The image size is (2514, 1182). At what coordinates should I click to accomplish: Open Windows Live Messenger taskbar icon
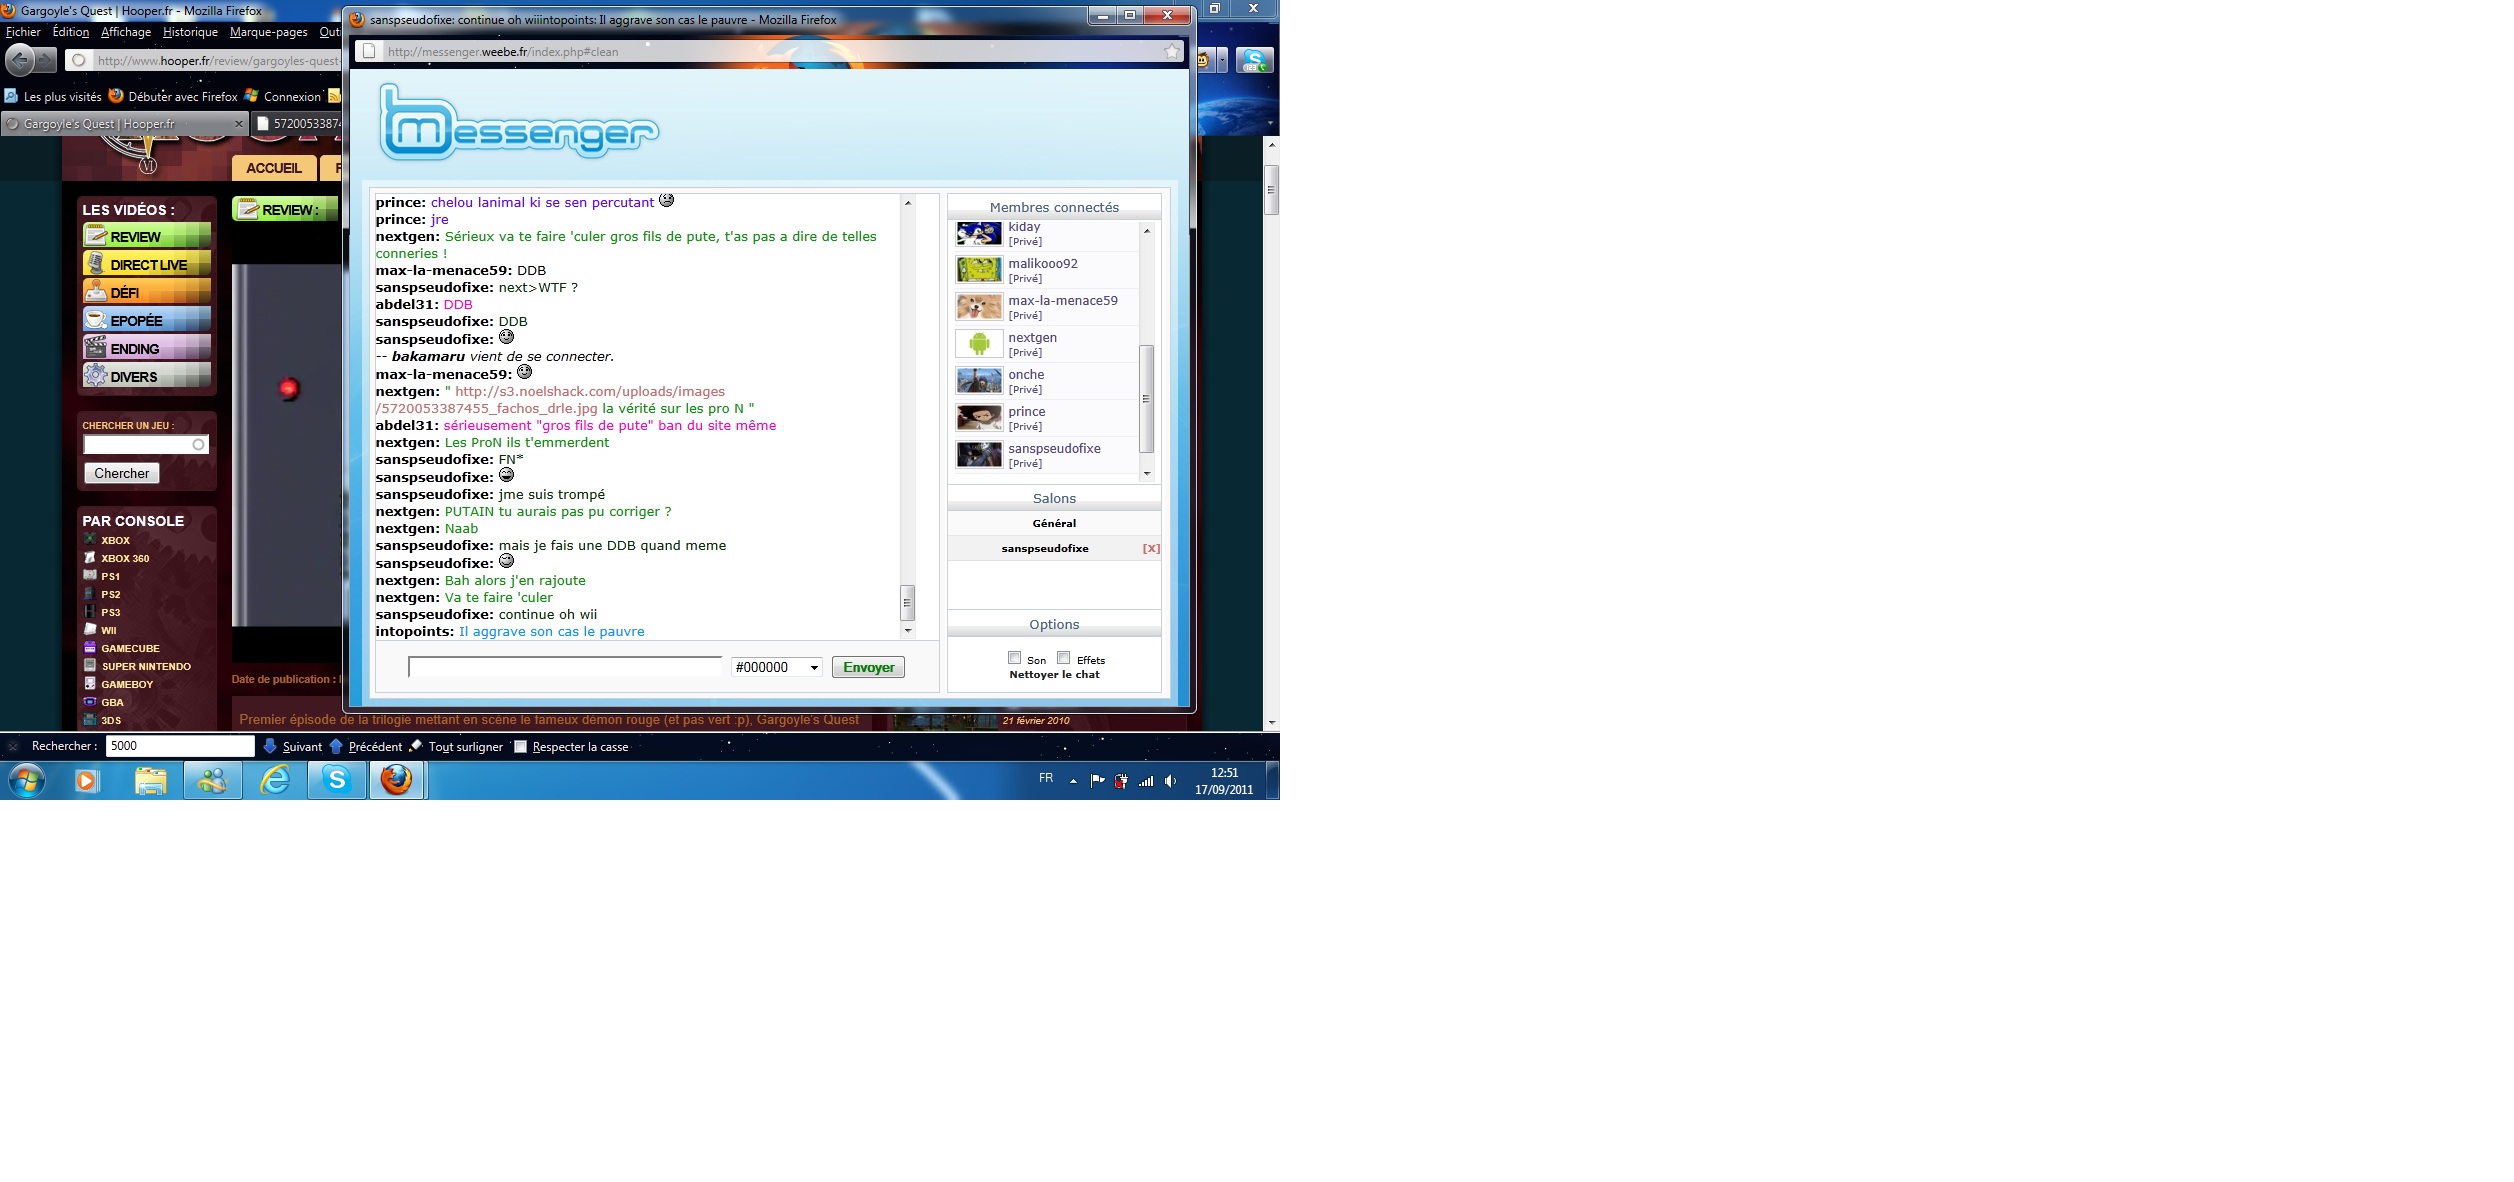[213, 780]
